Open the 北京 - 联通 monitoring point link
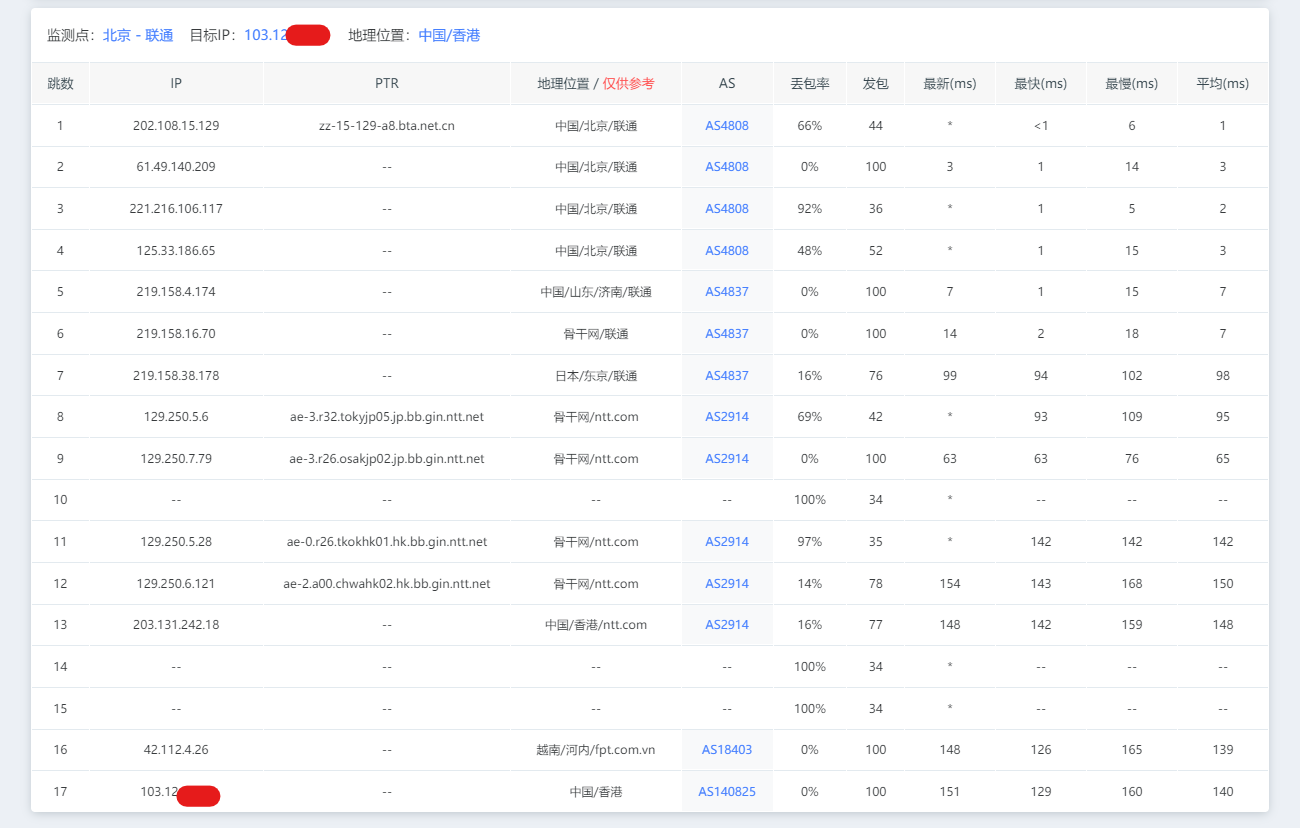Image resolution: width=1300 pixels, height=828 pixels. 138,35
